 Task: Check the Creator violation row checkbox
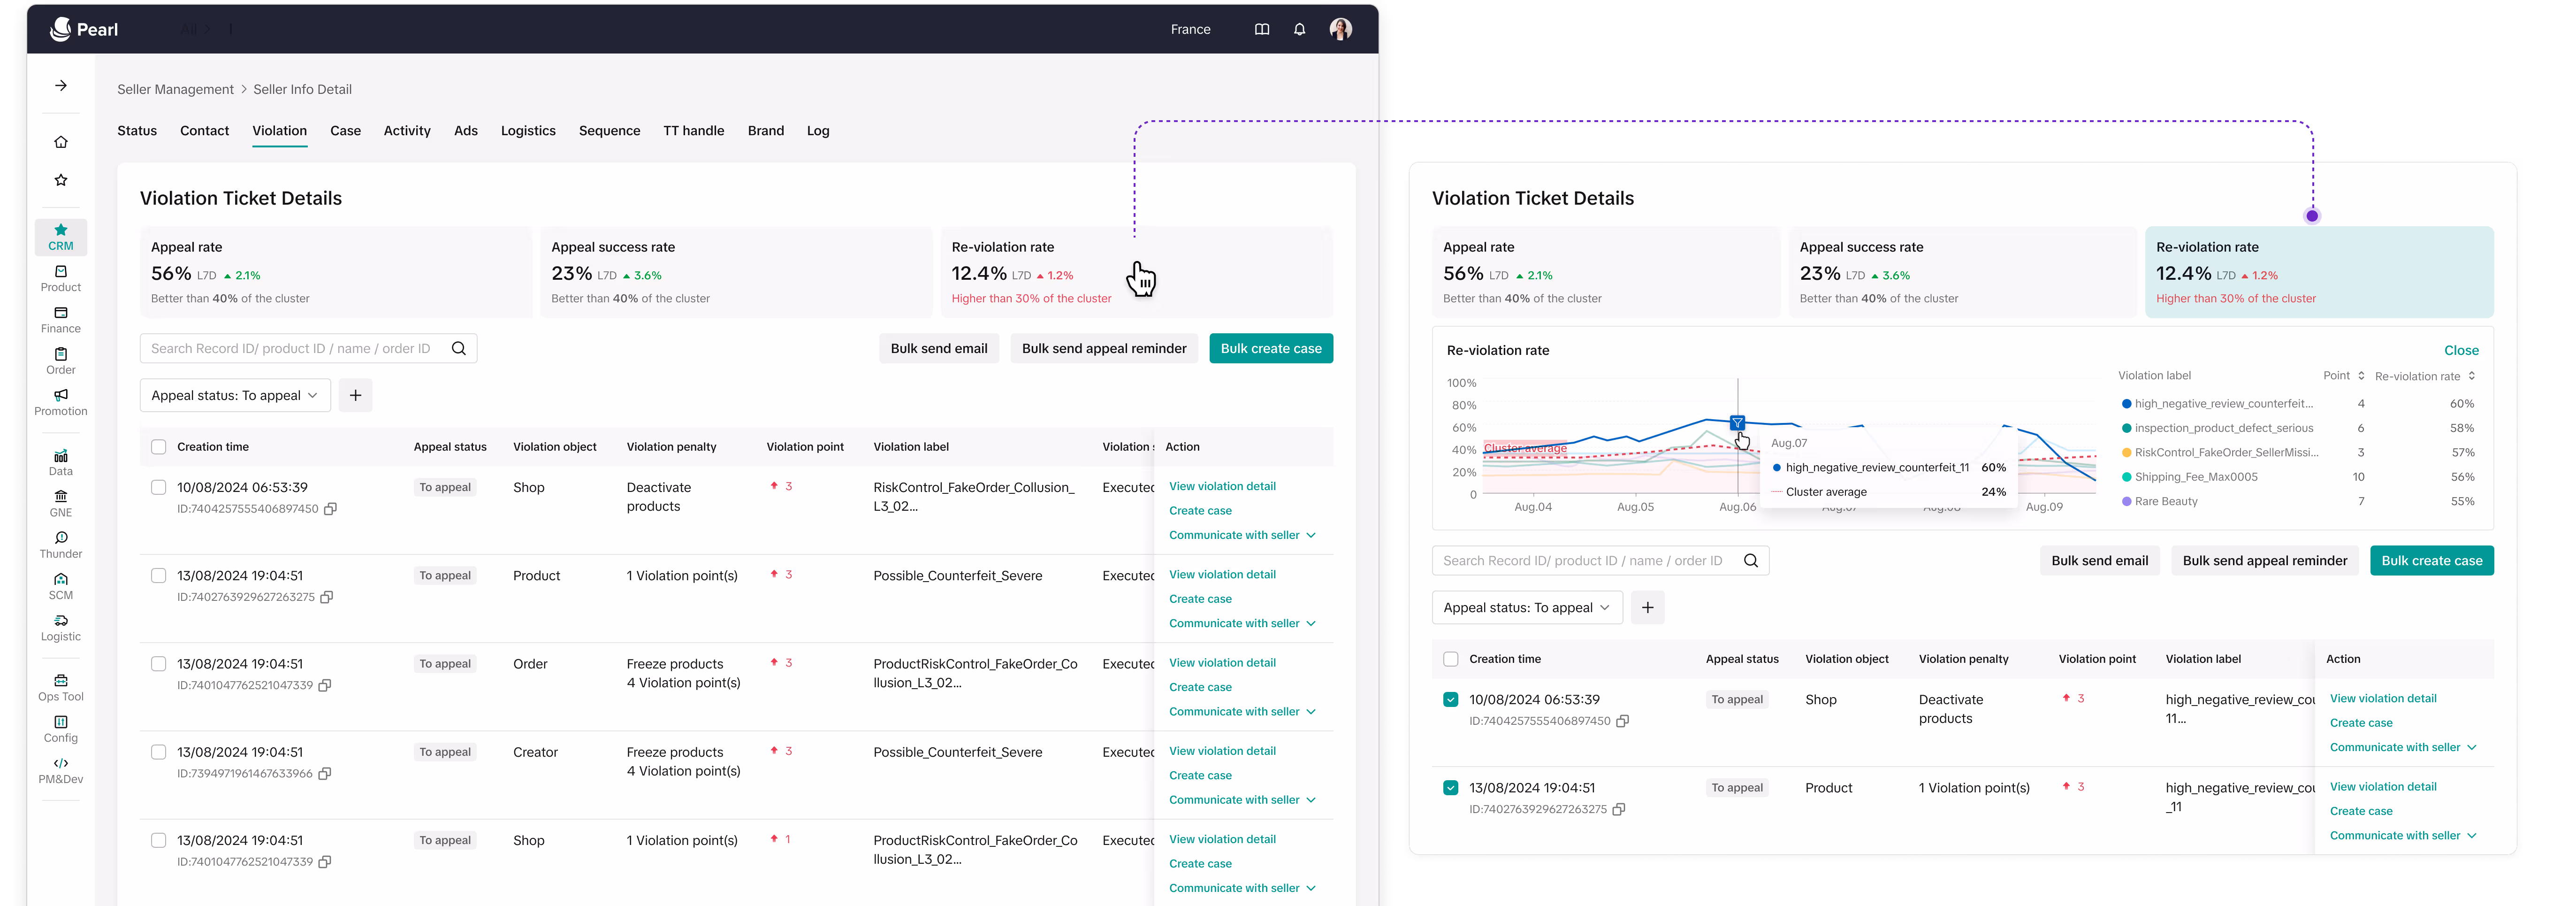(158, 752)
